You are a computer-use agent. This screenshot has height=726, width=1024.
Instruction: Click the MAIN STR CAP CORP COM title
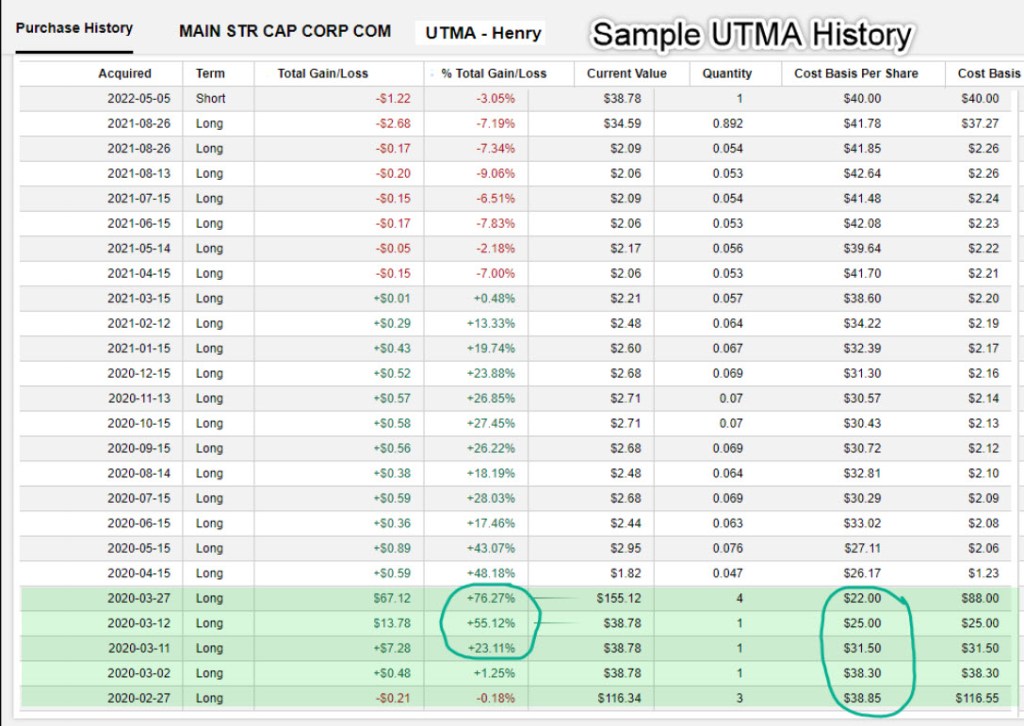pyautogui.click(x=285, y=31)
